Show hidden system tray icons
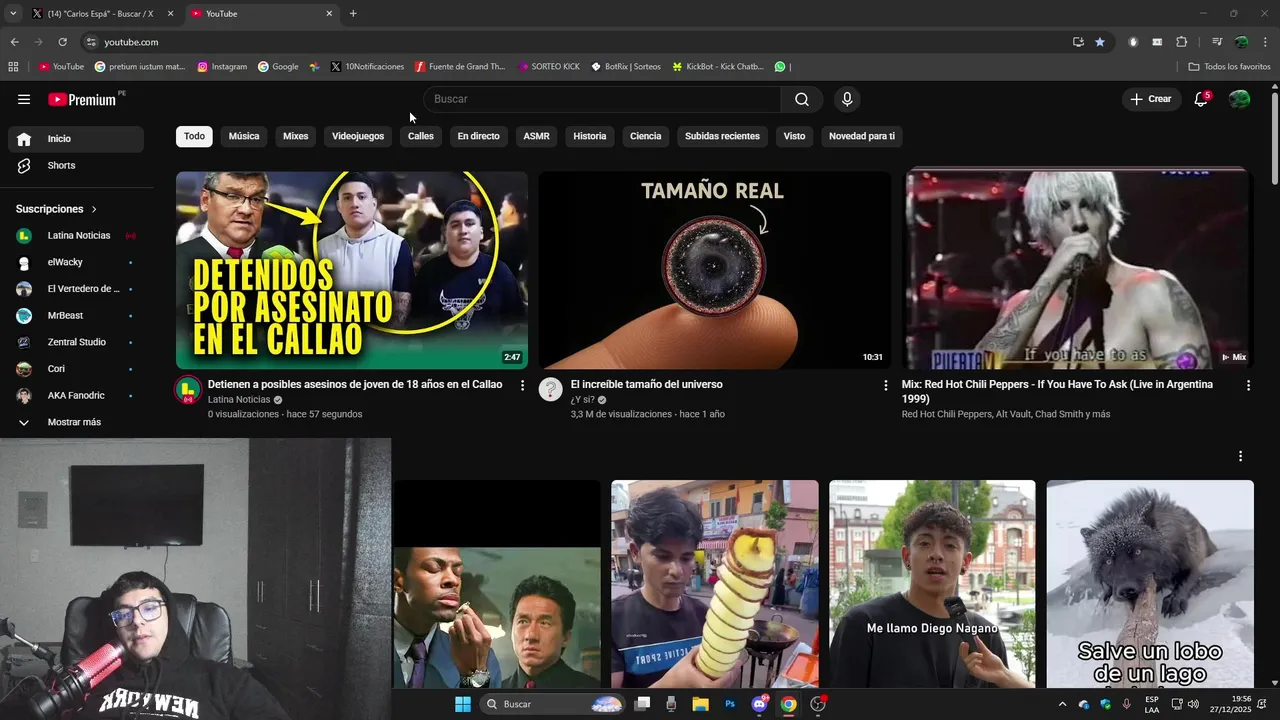The width and height of the screenshot is (1280, 720). [x=1062, y=704]
